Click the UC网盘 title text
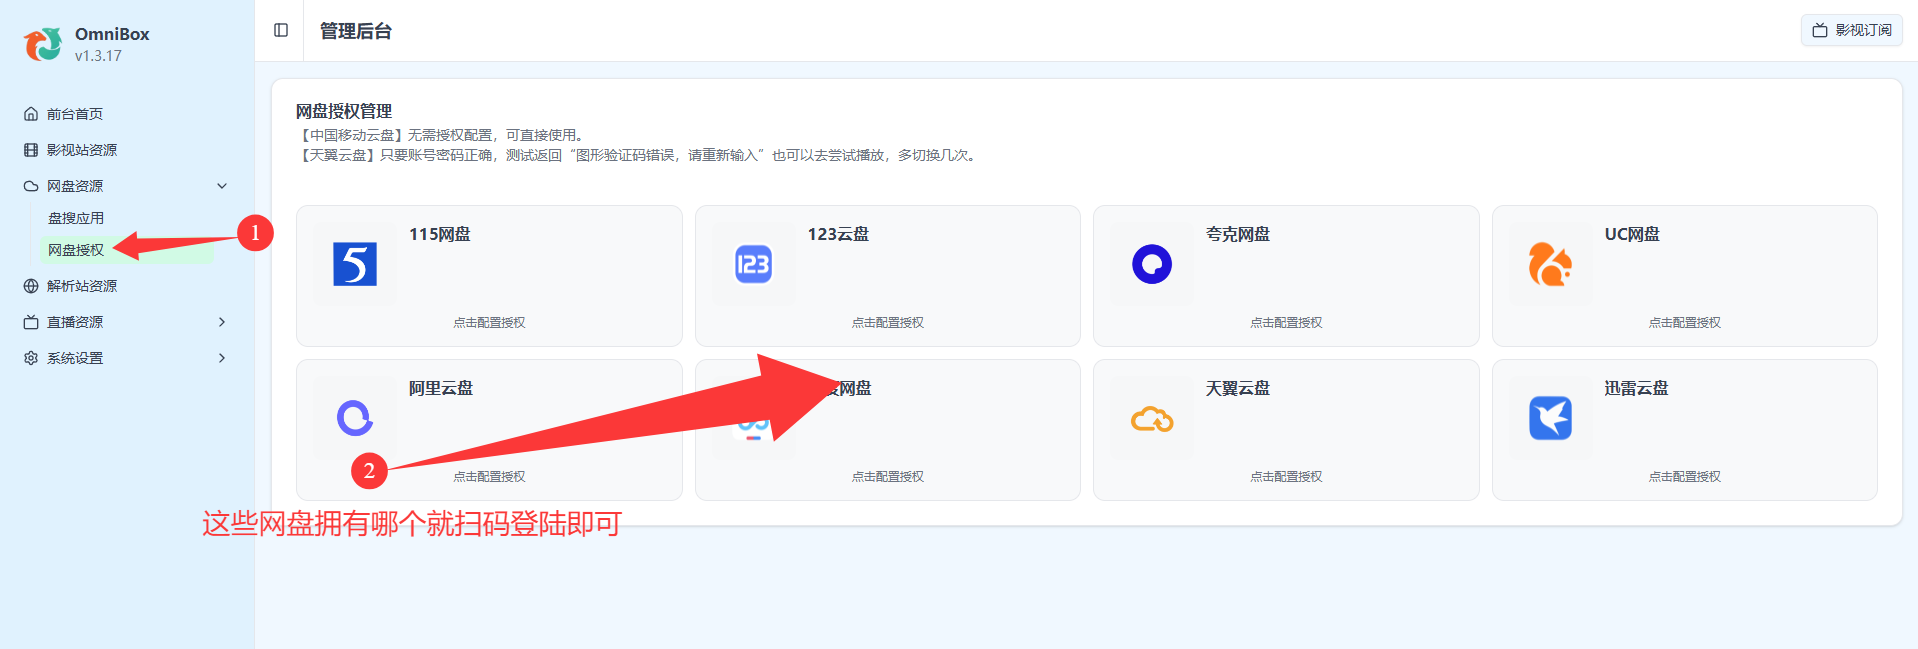 1632,234
